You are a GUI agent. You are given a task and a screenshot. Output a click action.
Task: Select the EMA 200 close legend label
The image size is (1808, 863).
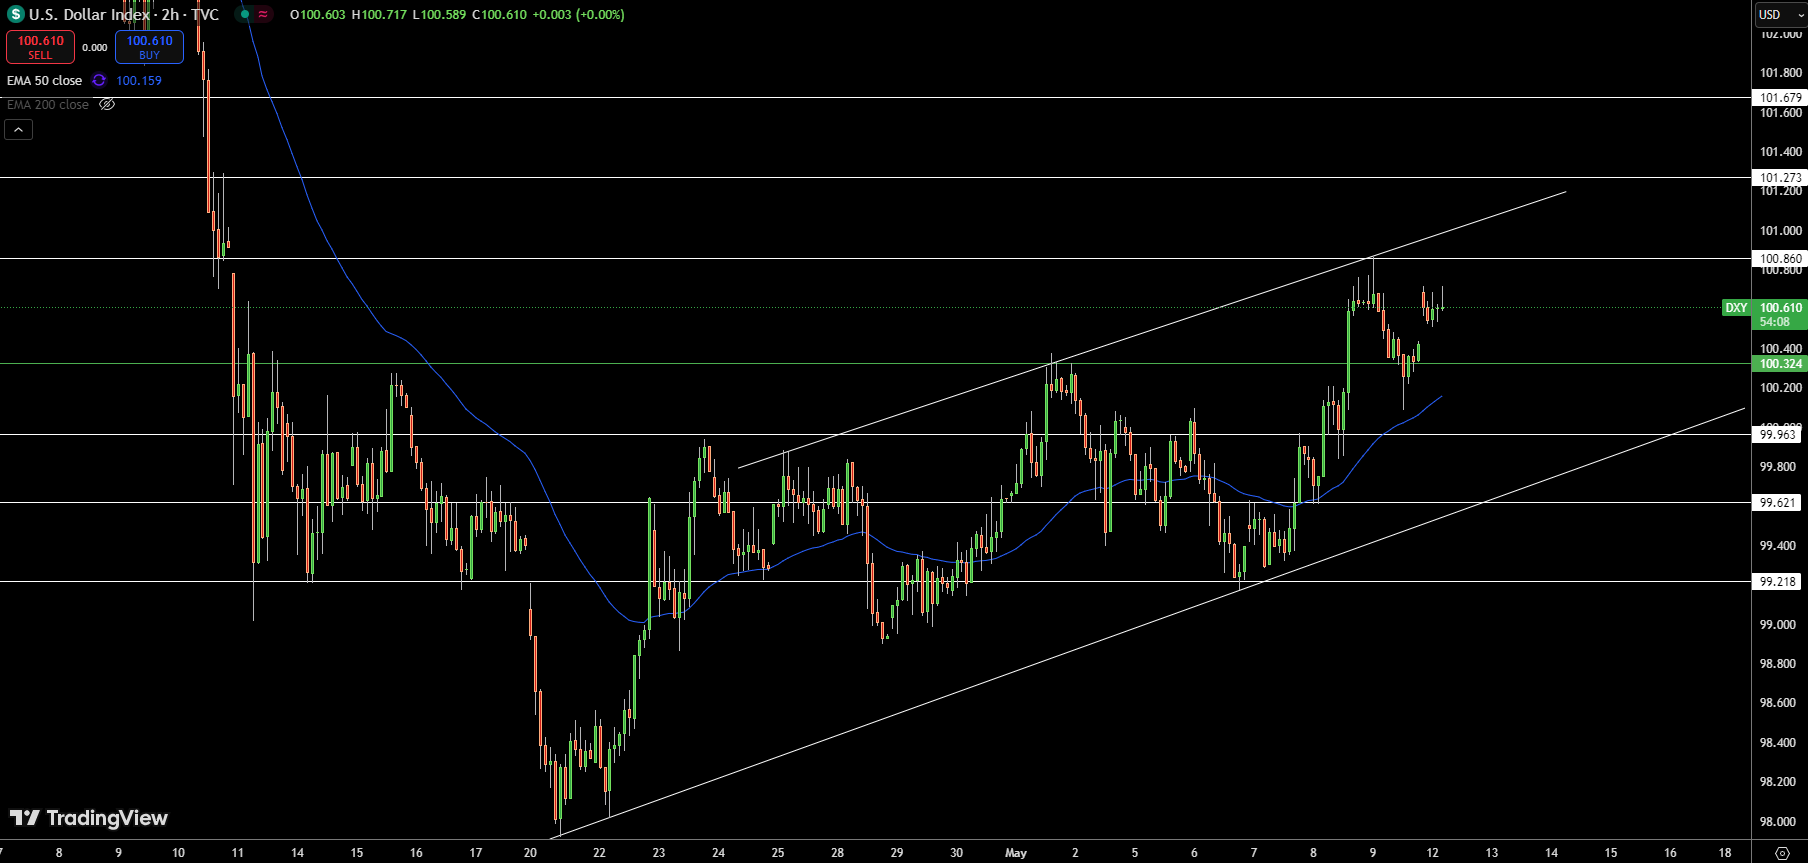click(x=47, y=104)
